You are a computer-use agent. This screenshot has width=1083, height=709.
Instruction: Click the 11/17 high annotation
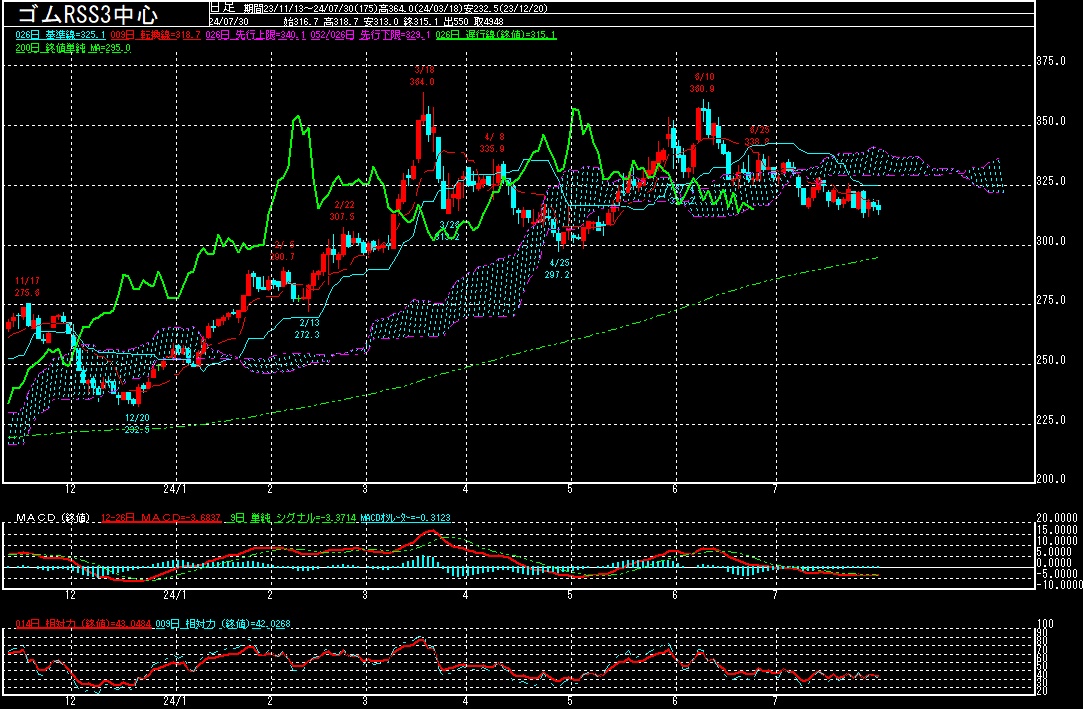(27, 286)
